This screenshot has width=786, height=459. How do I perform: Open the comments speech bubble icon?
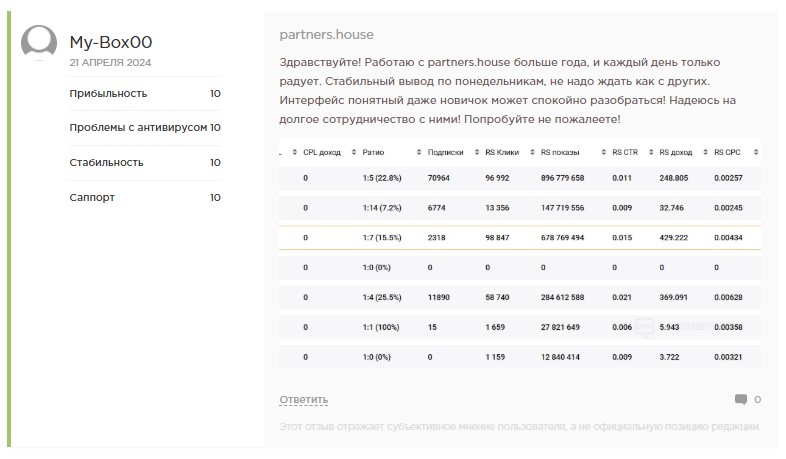tap(741, 399)
